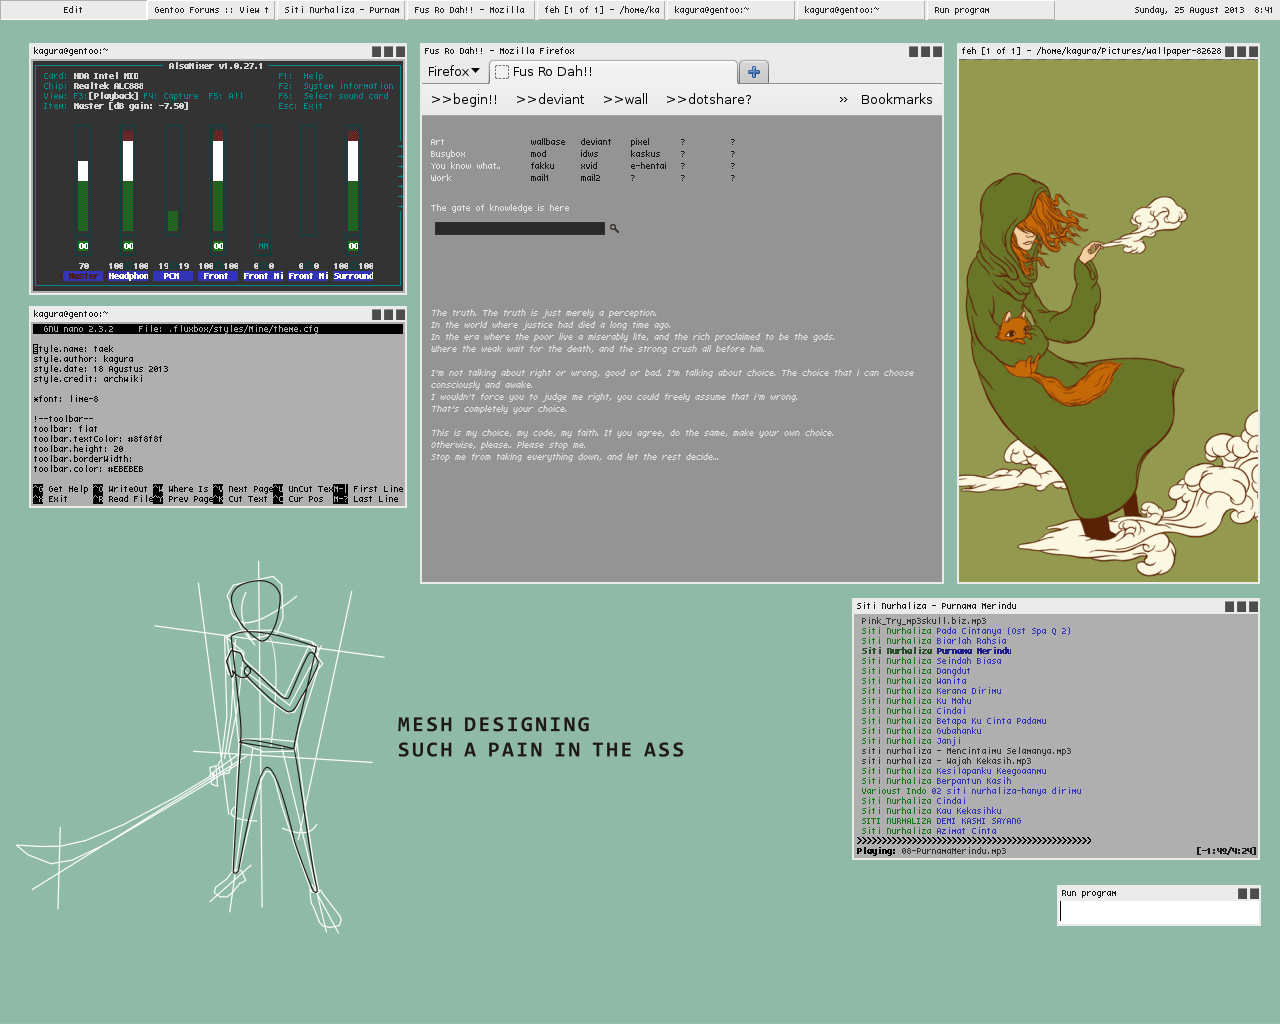1280x1024 pixels.
Task: Click the F1 Help hint in AlsaMixer
Action: 301,76
